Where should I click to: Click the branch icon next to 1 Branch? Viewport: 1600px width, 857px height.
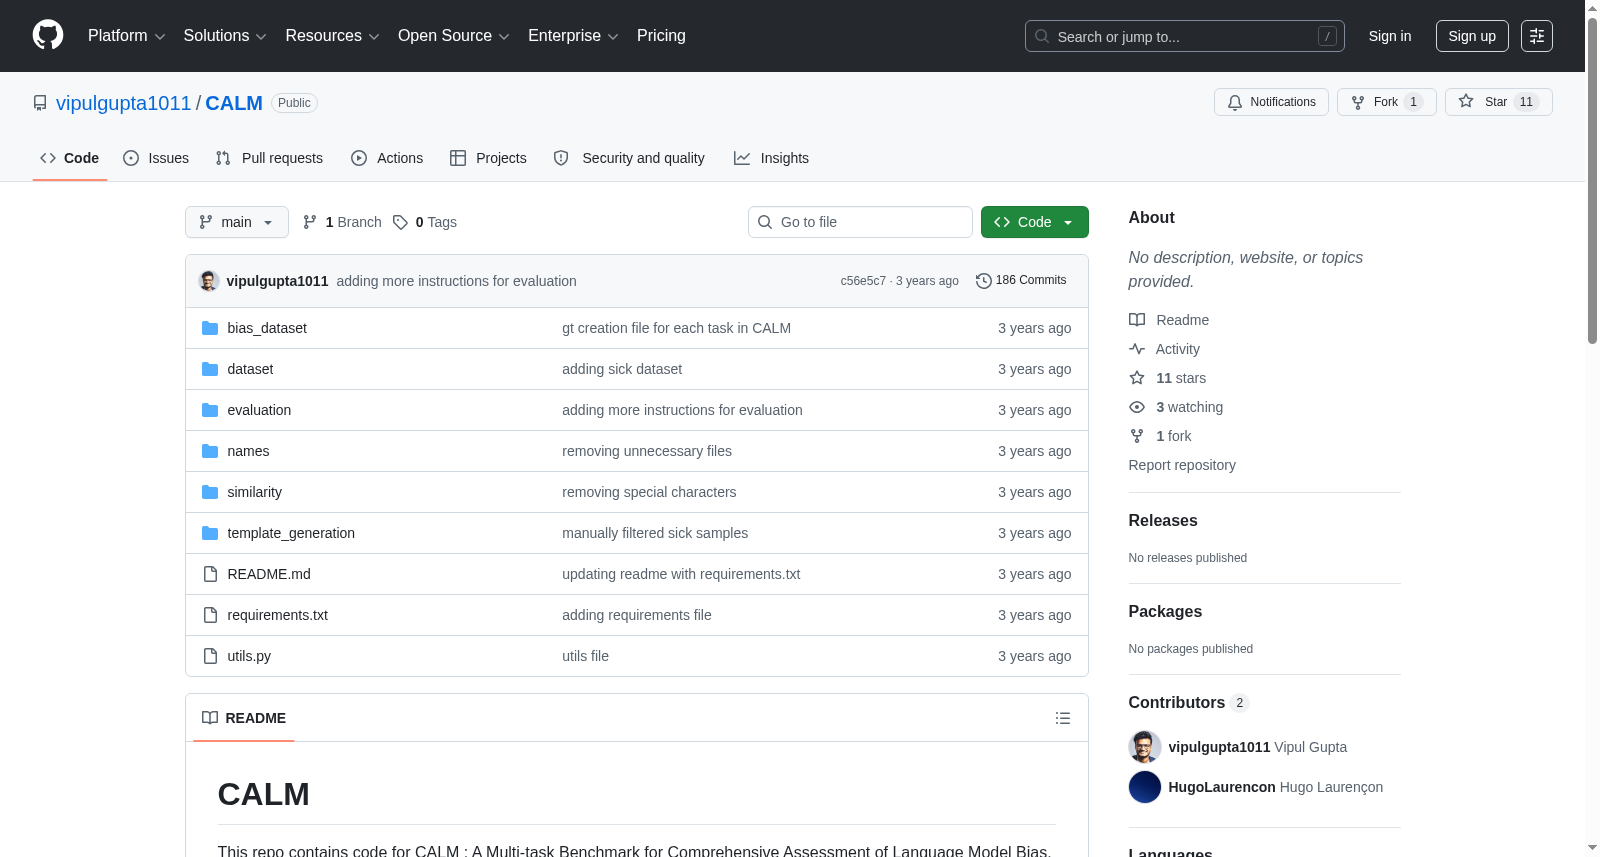tap(310, 222)
